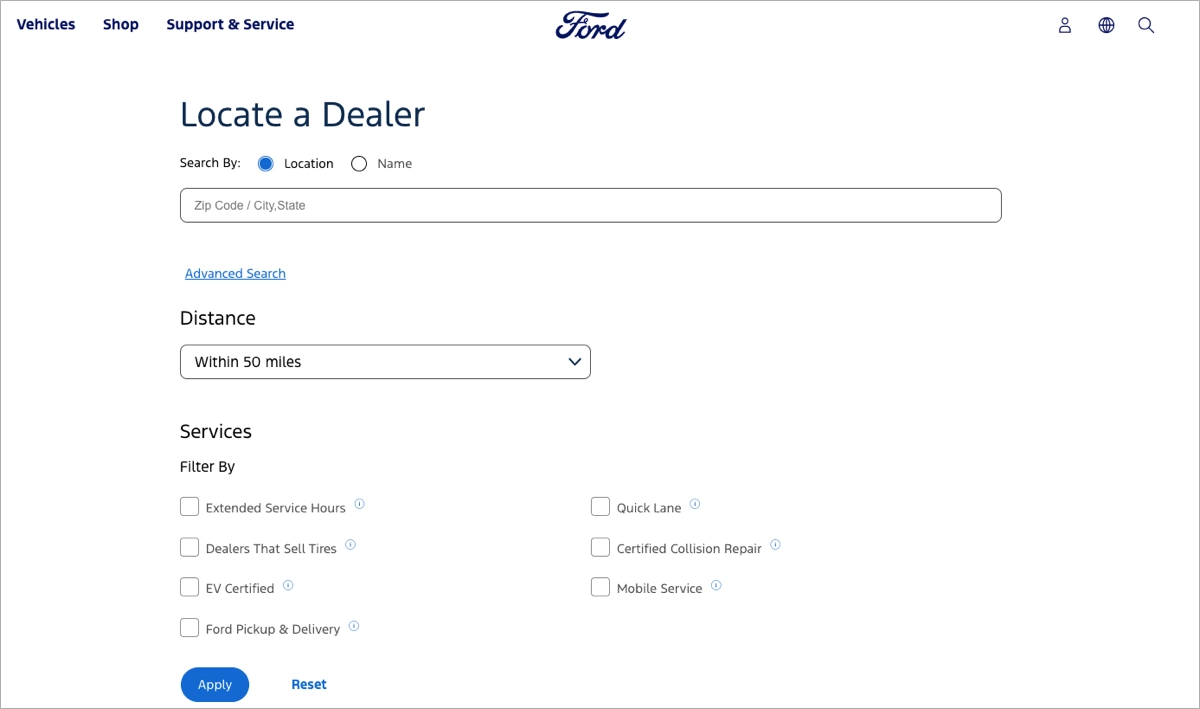This screenshot has height=709, width=1200.
Task: Expand the Within 50 miles distance dropdown
Action: (385, 362)
